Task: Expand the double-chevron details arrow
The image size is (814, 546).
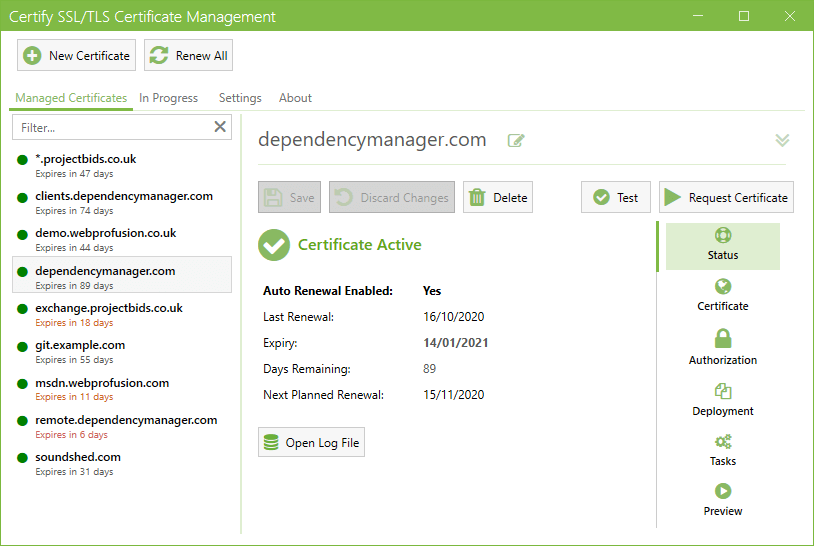Action: [782, 140]
